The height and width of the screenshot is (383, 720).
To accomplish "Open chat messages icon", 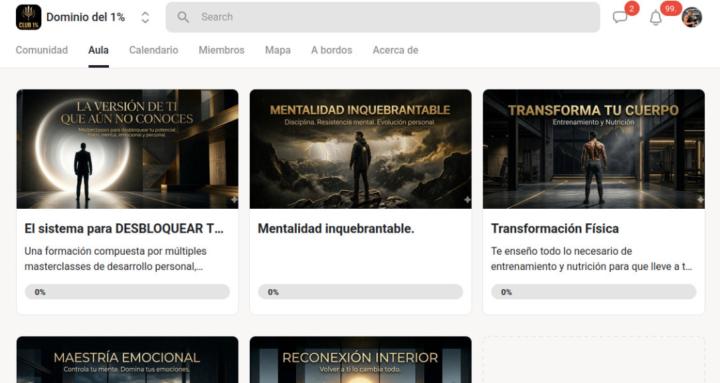I will [x=620, y=17].
